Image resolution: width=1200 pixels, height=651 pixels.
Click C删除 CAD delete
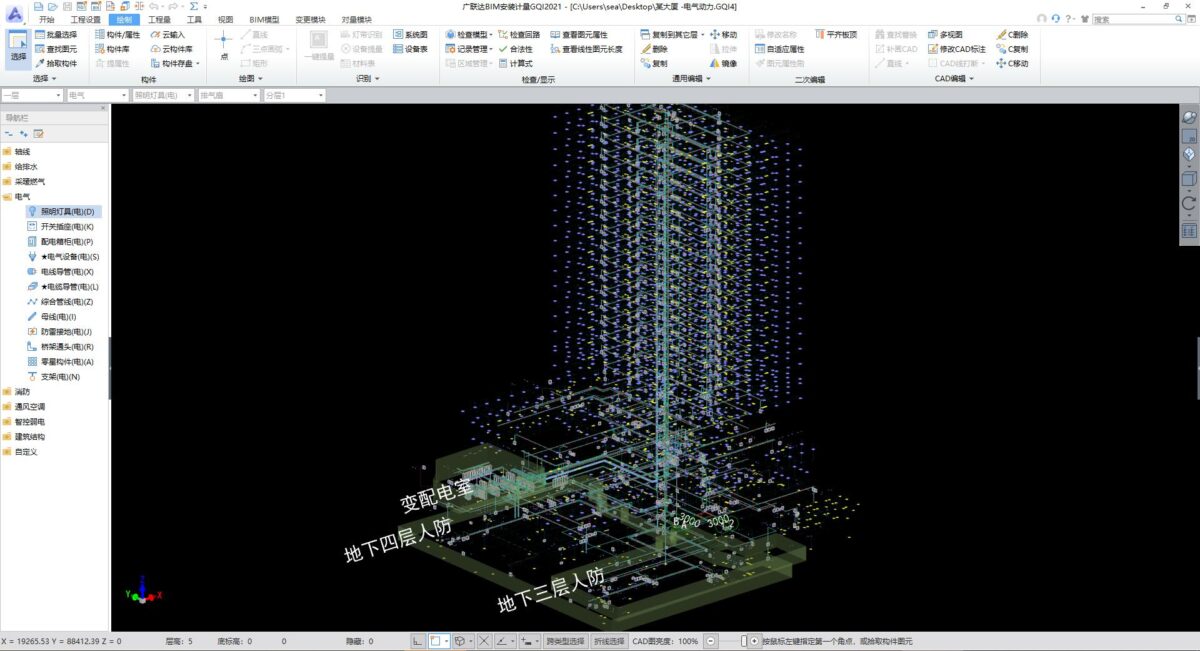point(1012,34)
